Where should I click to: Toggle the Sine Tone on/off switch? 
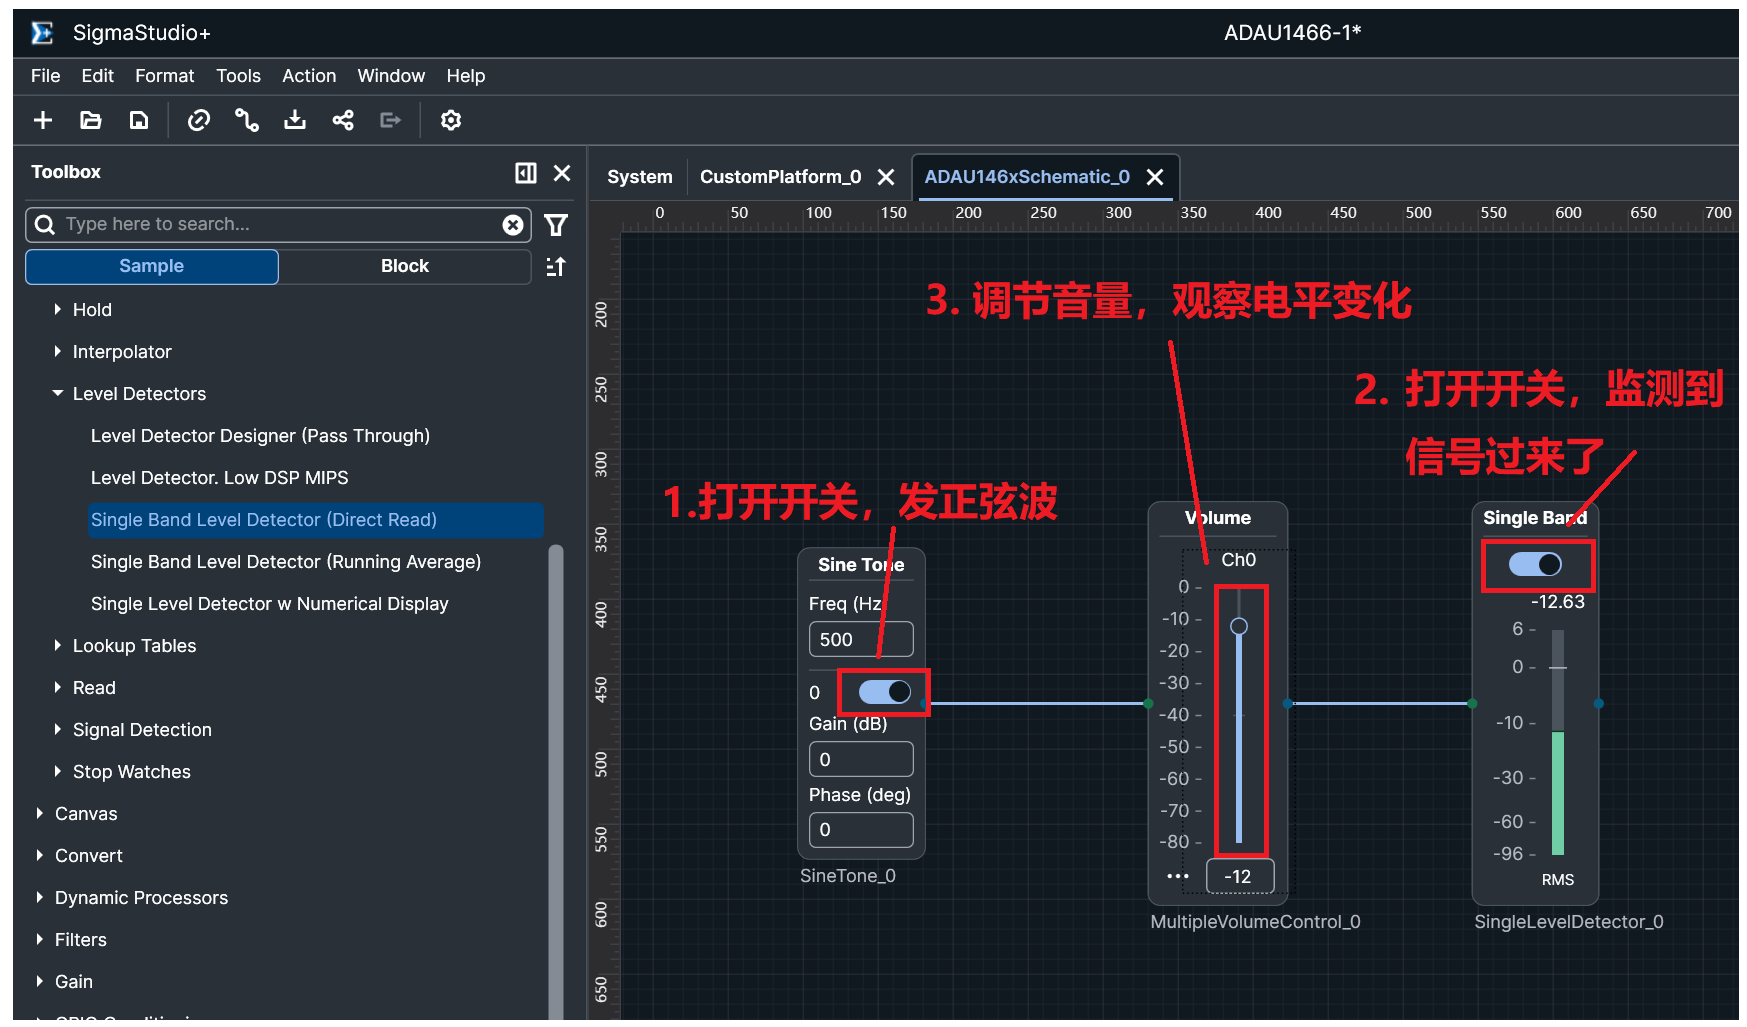[885, 692]
